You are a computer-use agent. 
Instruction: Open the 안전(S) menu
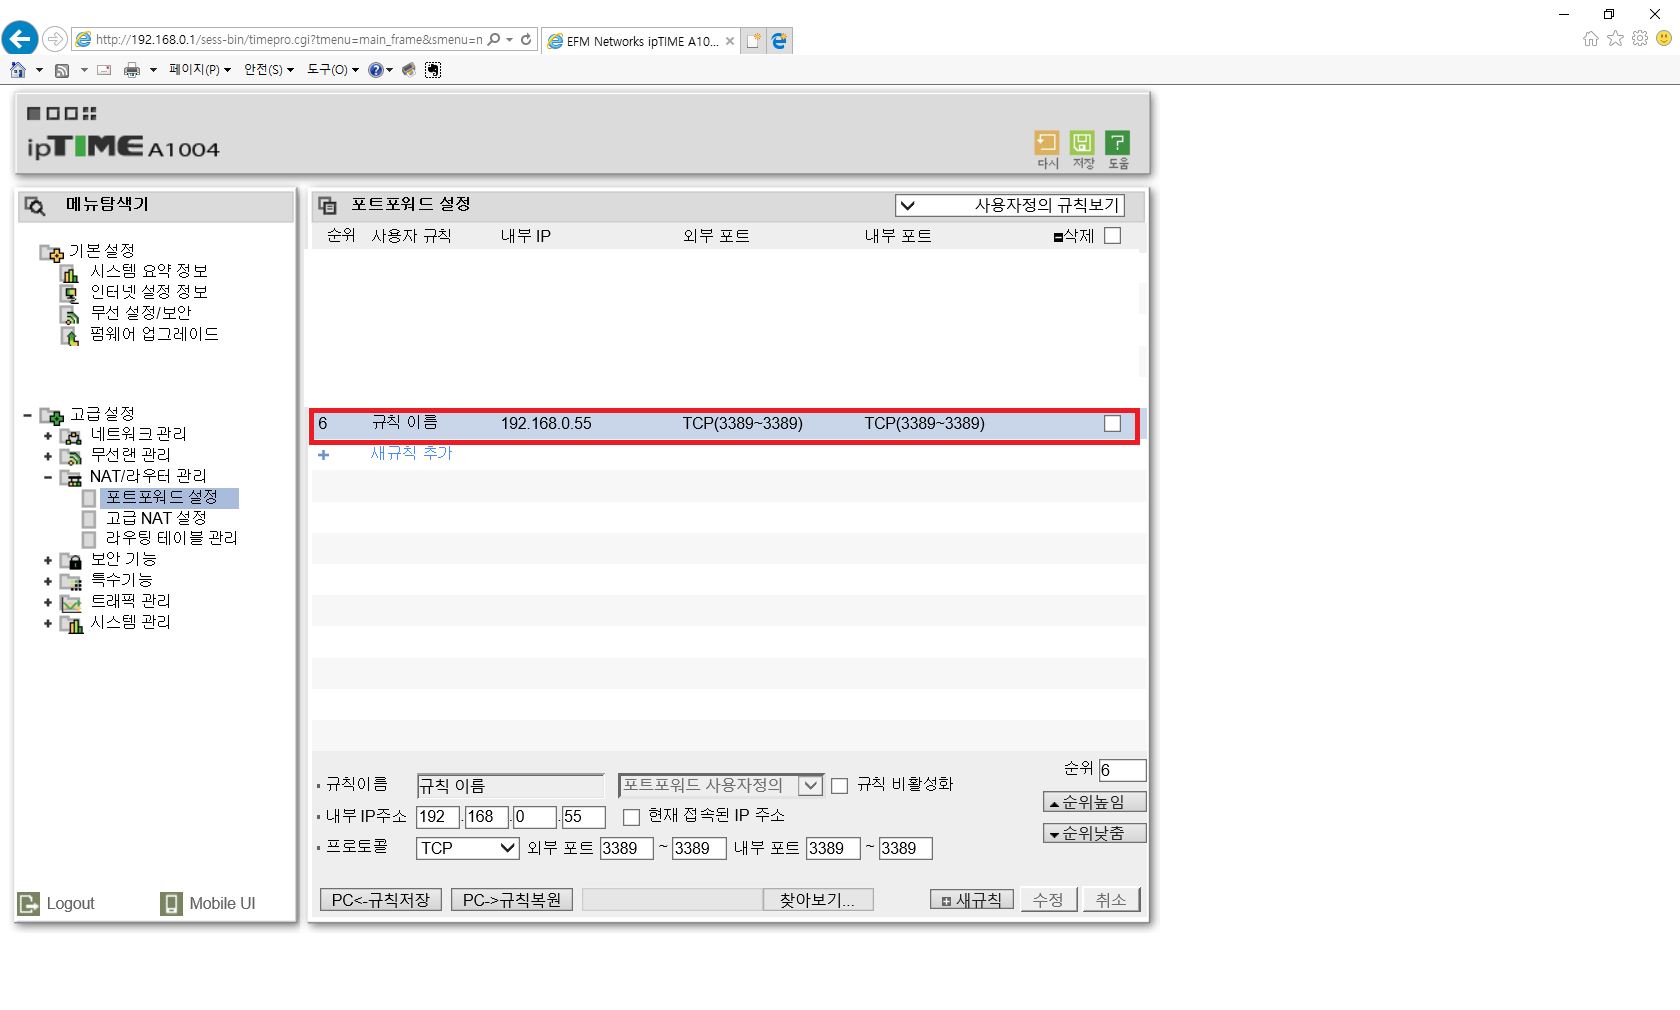(268, 70)
